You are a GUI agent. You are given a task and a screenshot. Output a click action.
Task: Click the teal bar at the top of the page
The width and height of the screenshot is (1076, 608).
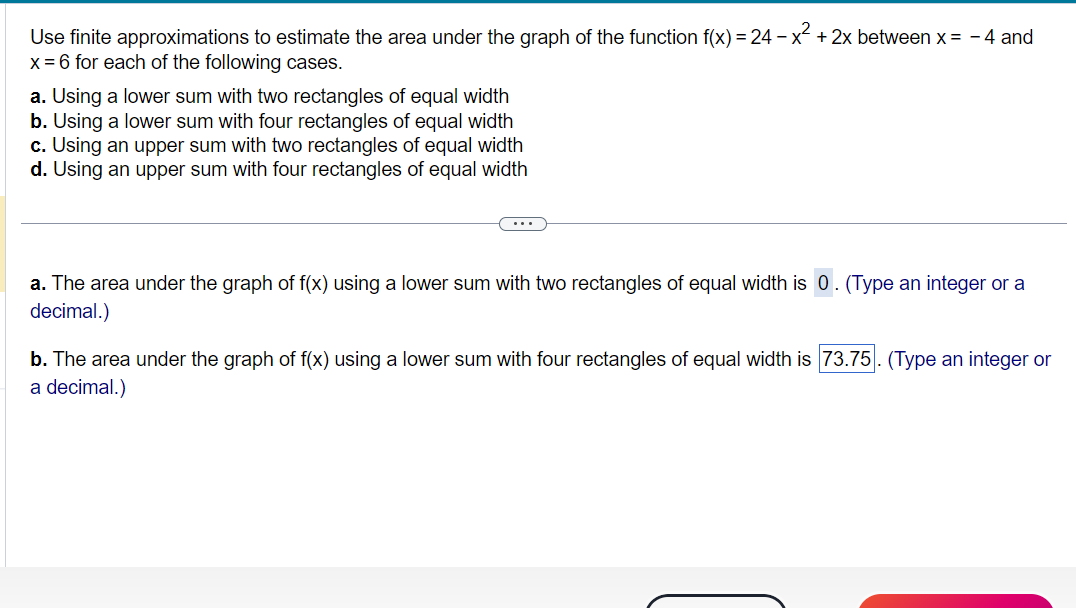pos(538,4)
